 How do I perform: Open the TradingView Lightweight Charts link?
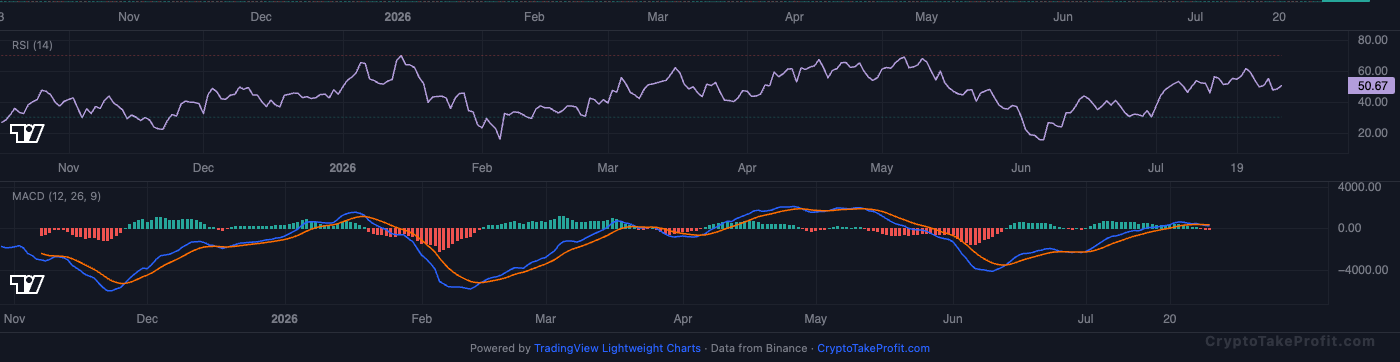(x=618, y=349)
